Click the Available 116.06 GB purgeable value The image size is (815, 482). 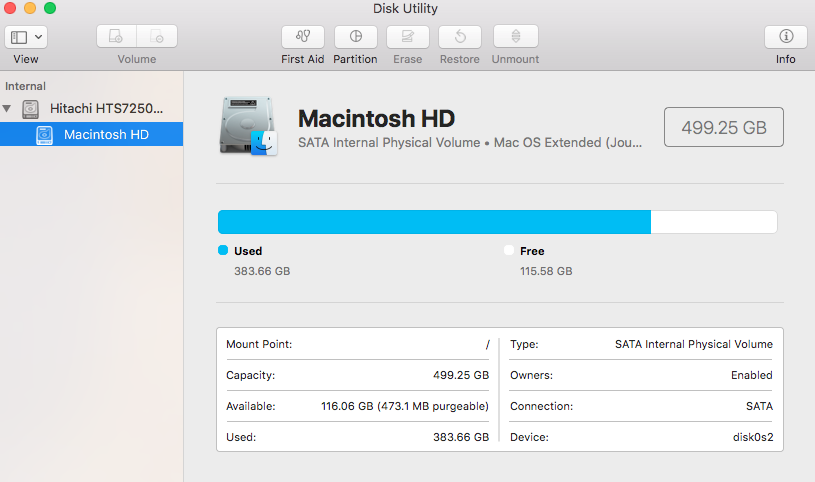pos(404,406)
